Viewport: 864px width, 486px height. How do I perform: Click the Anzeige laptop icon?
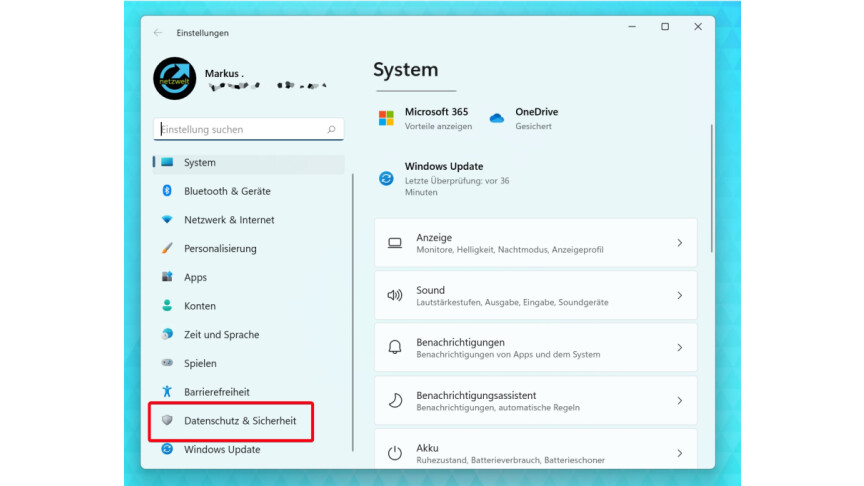tap(395, 243)
